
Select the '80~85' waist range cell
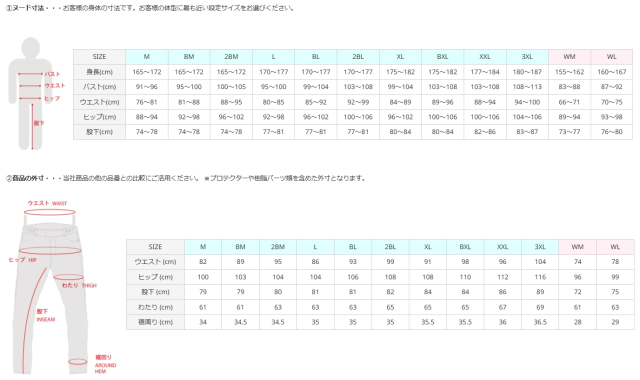[273, 102]
